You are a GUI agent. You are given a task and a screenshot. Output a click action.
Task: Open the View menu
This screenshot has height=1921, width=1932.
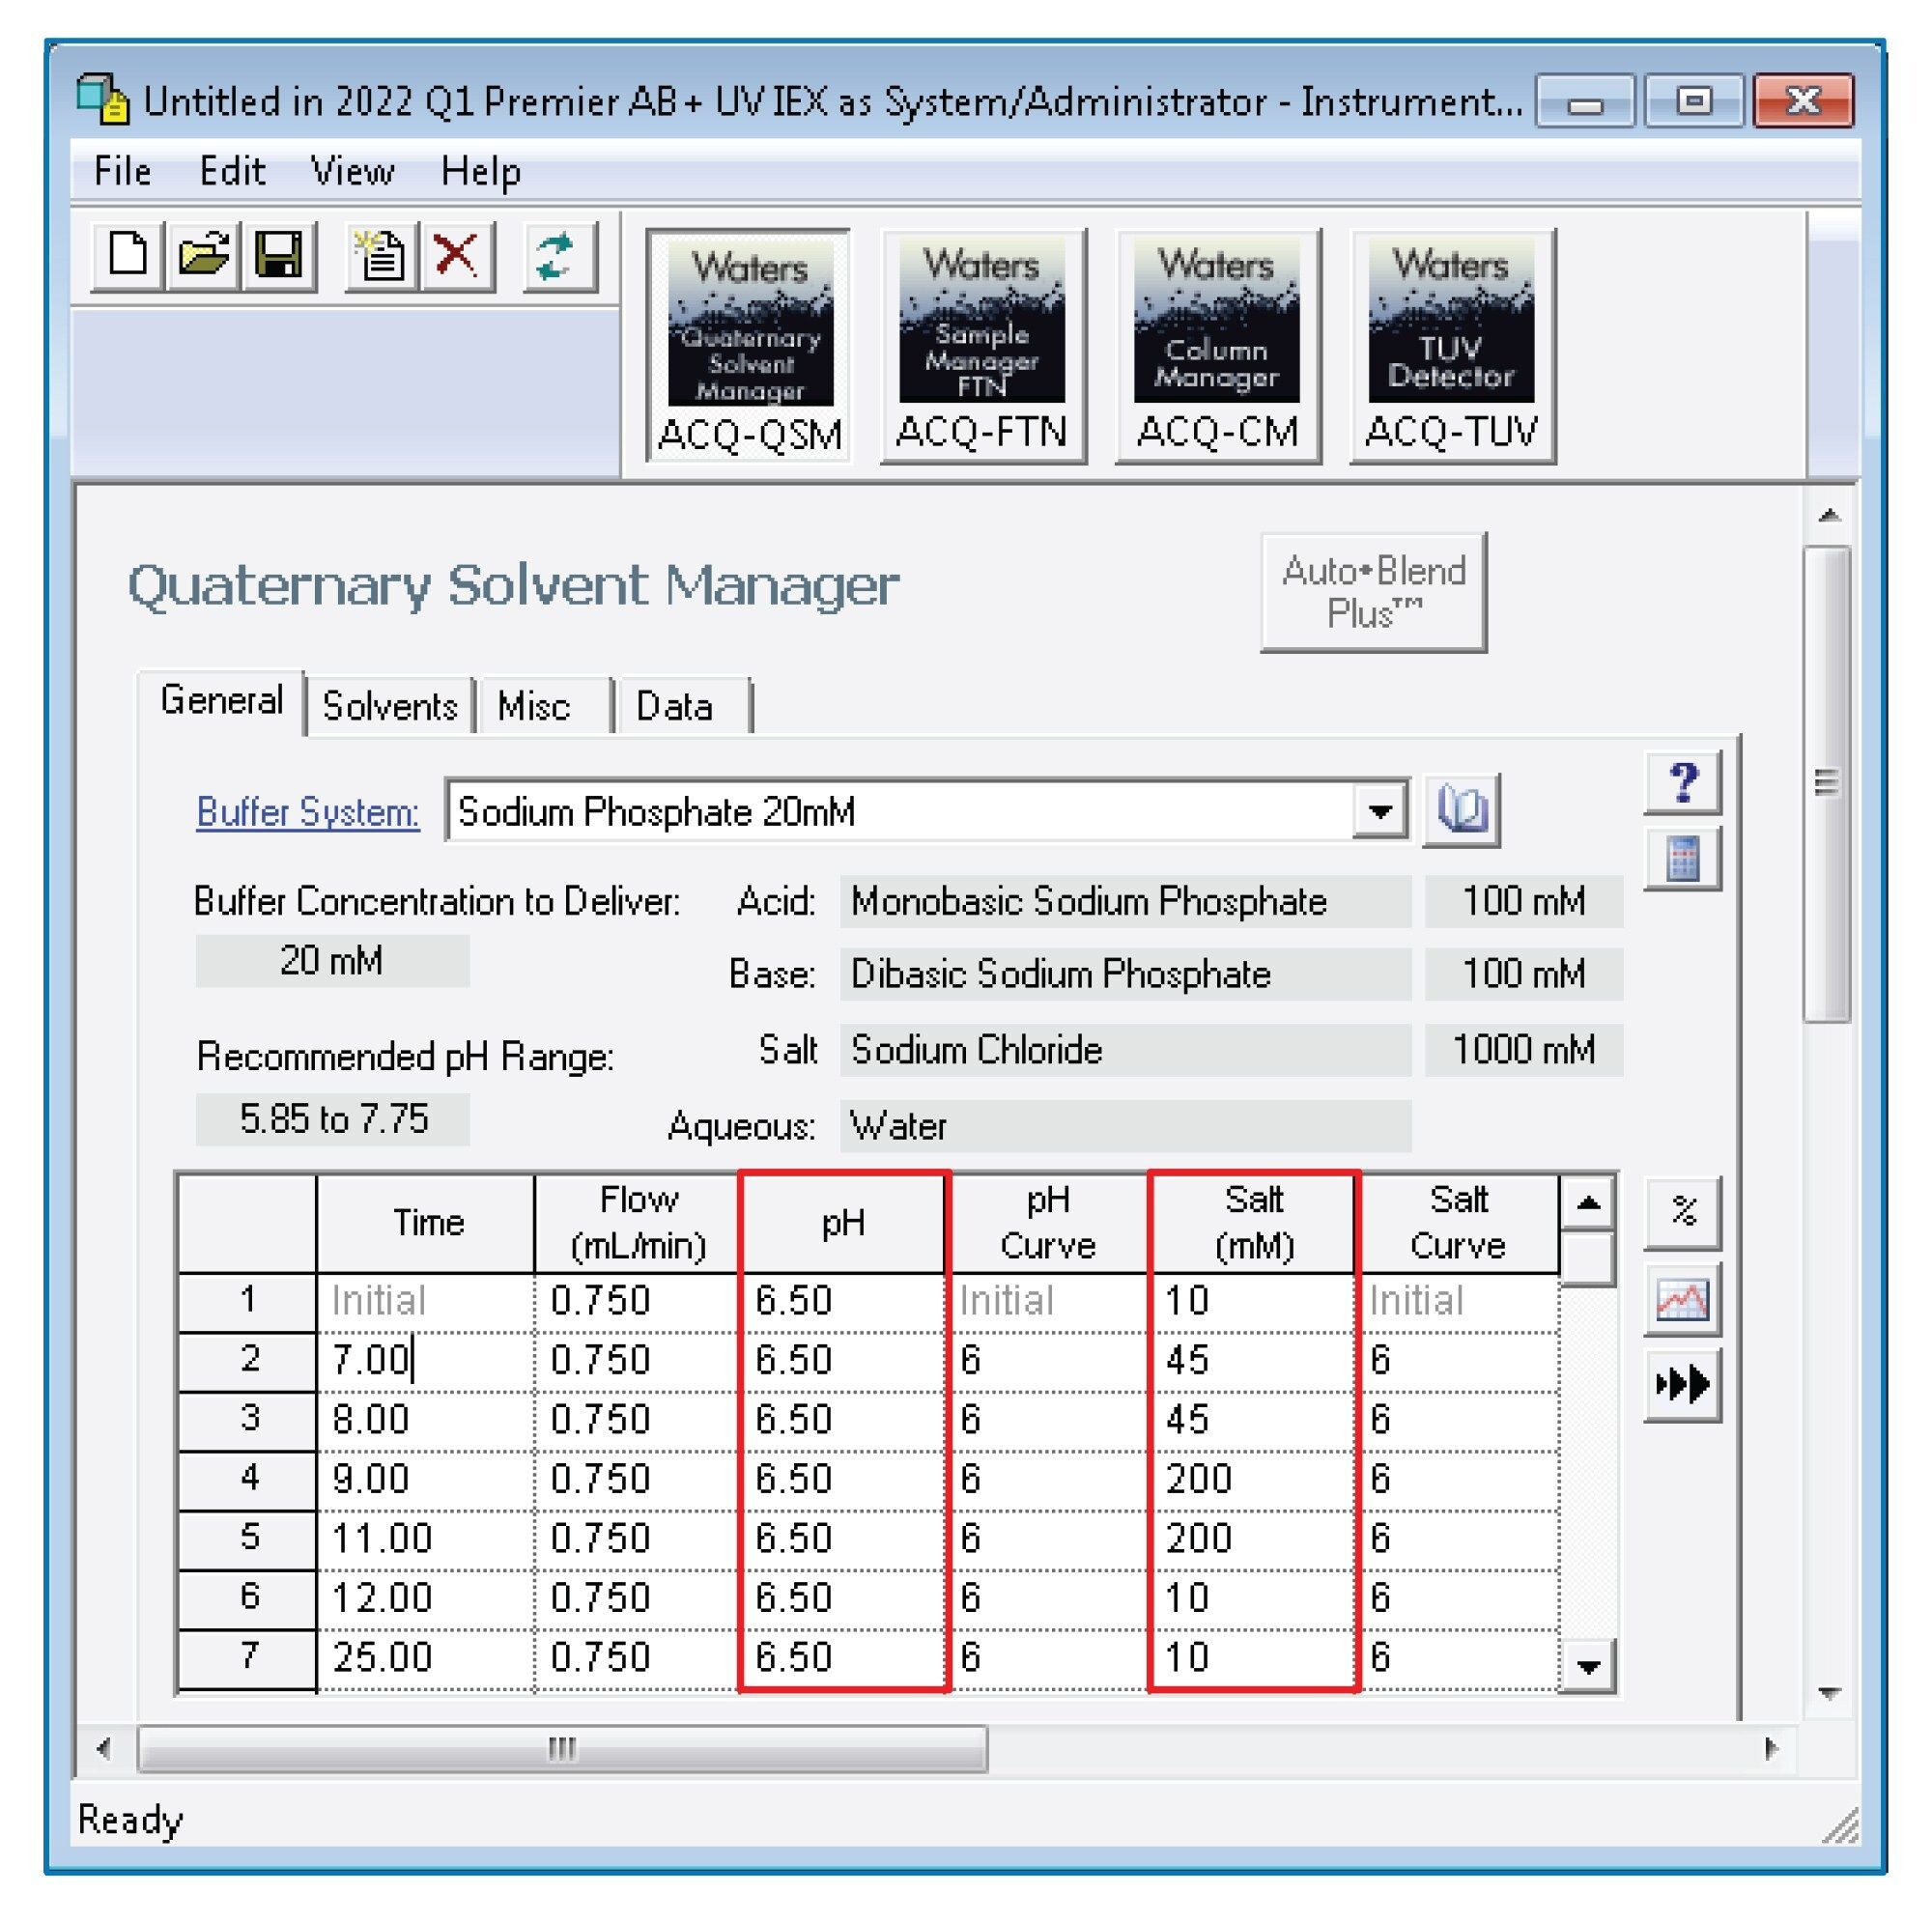click(352, 171)
